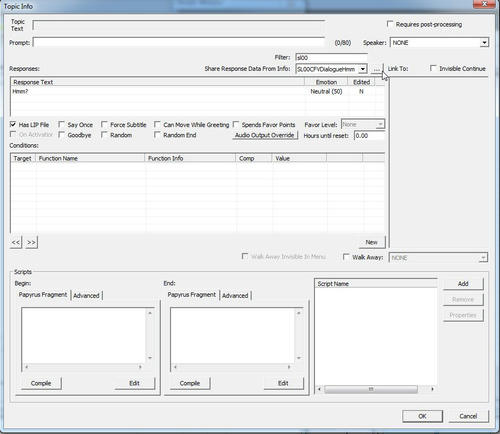500x434 pixels.
Task: Click up arrow of Begin fragment scrollbar
Action: (150, 313)
